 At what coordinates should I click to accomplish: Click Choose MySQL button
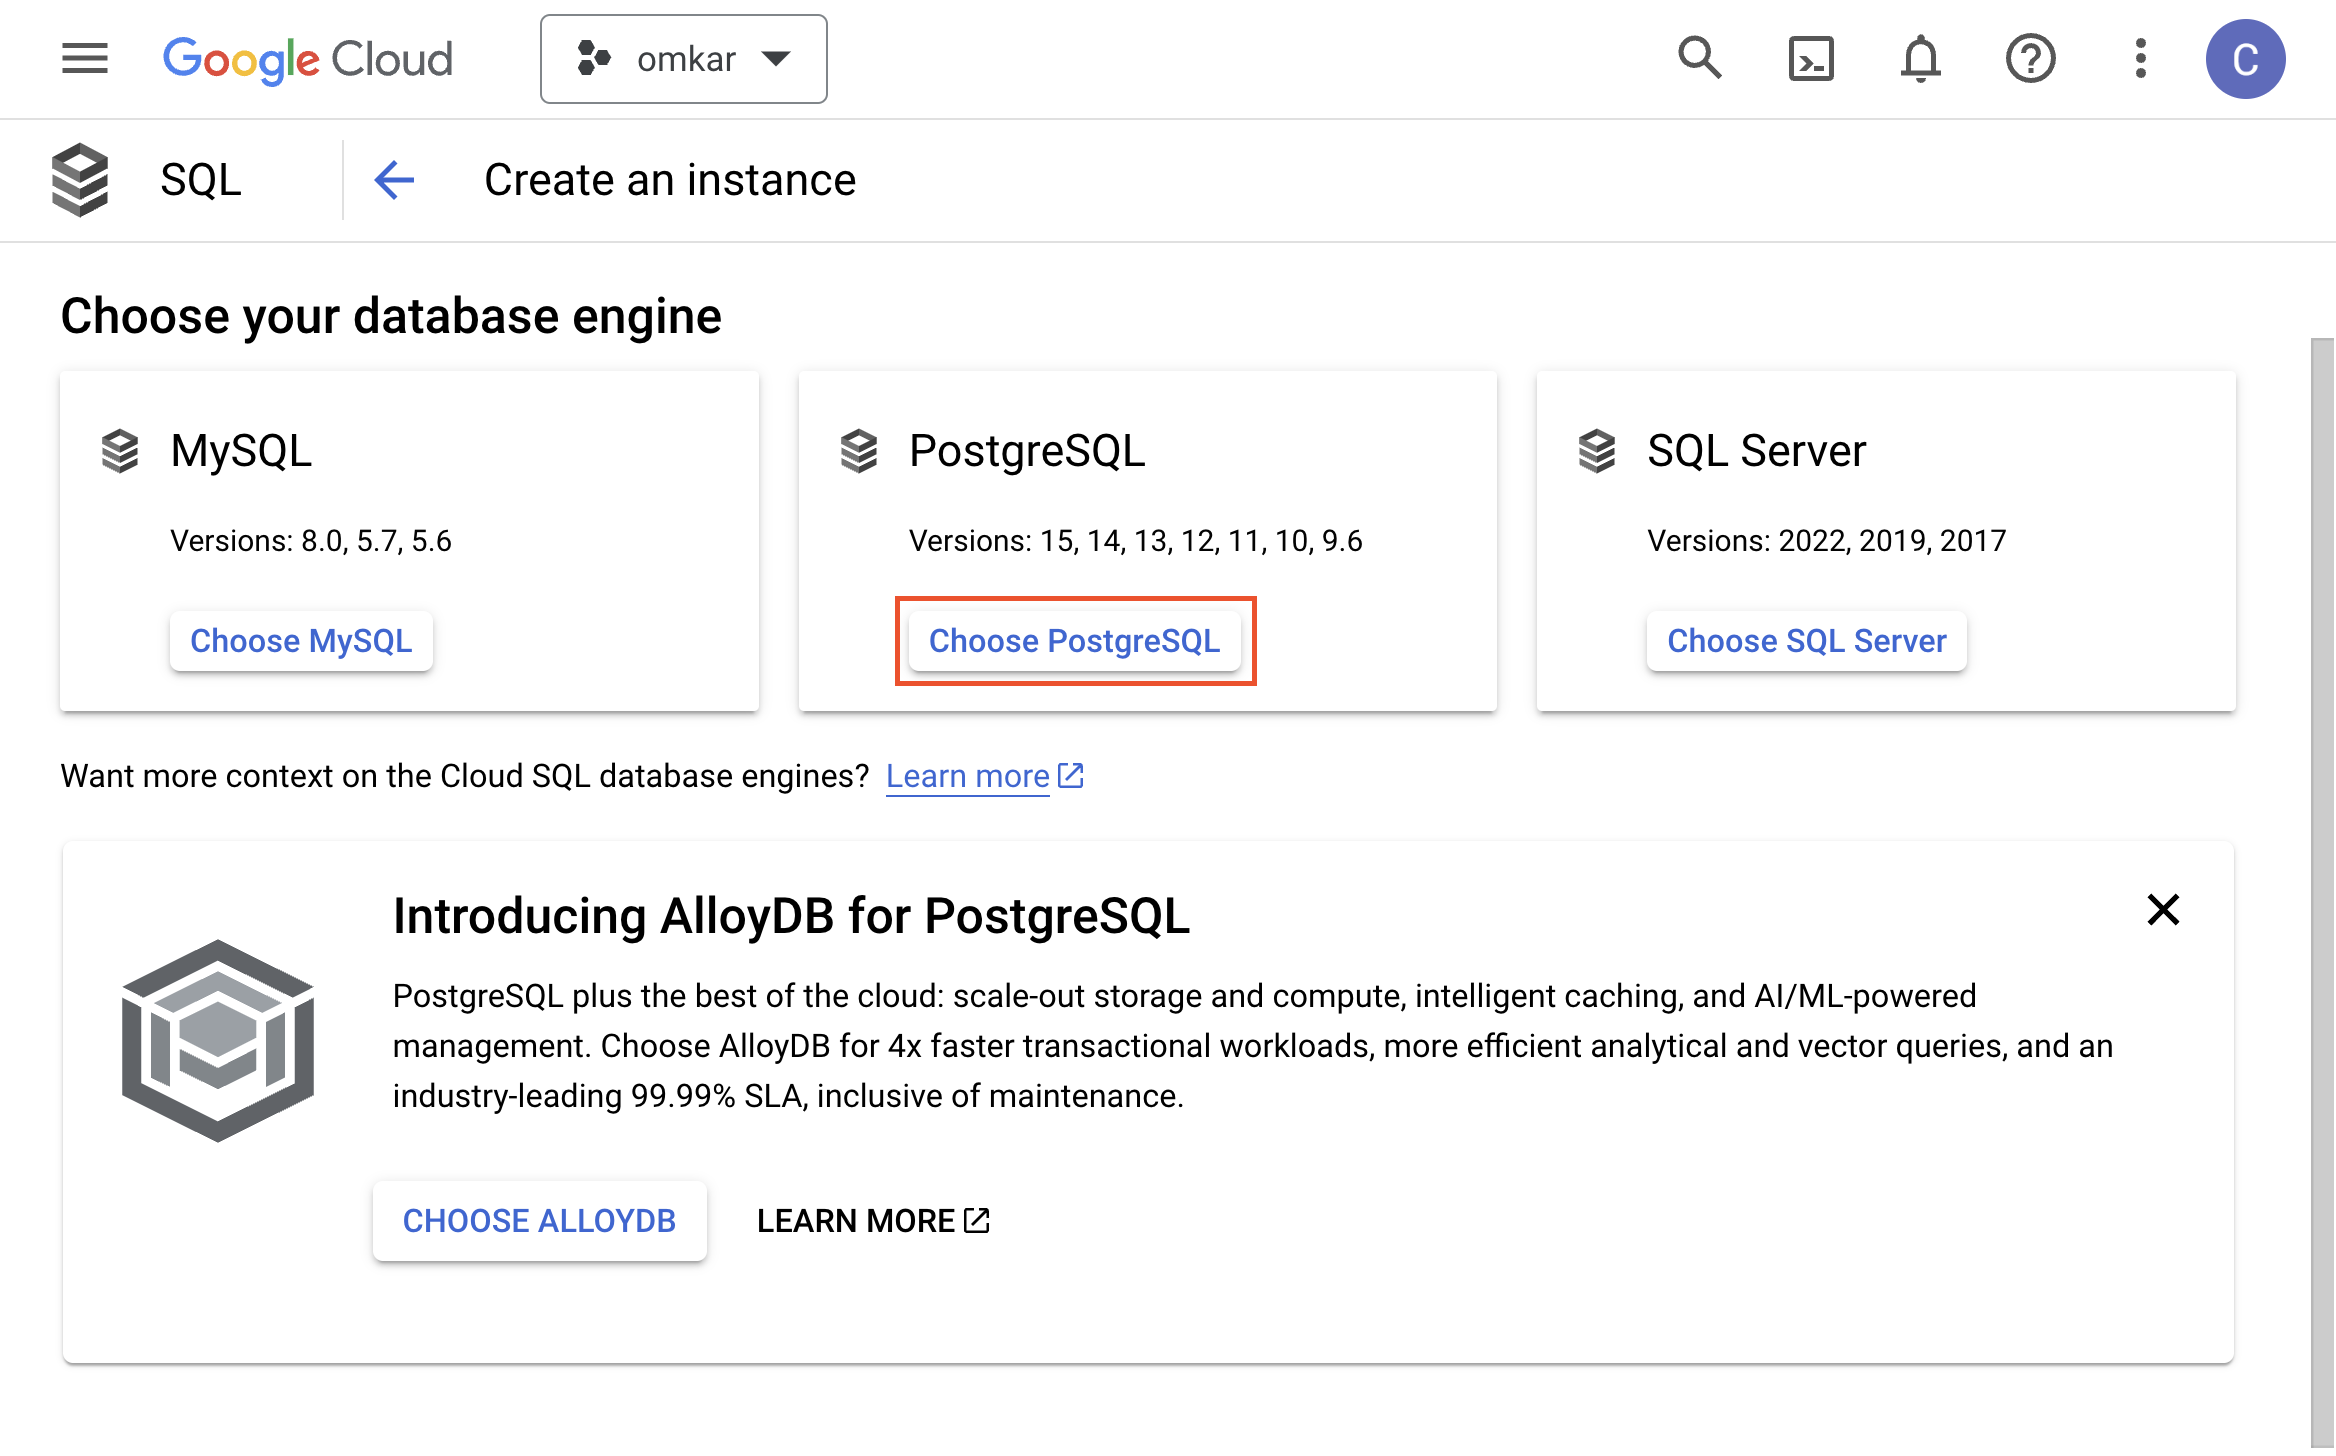[x=301, y=641]
